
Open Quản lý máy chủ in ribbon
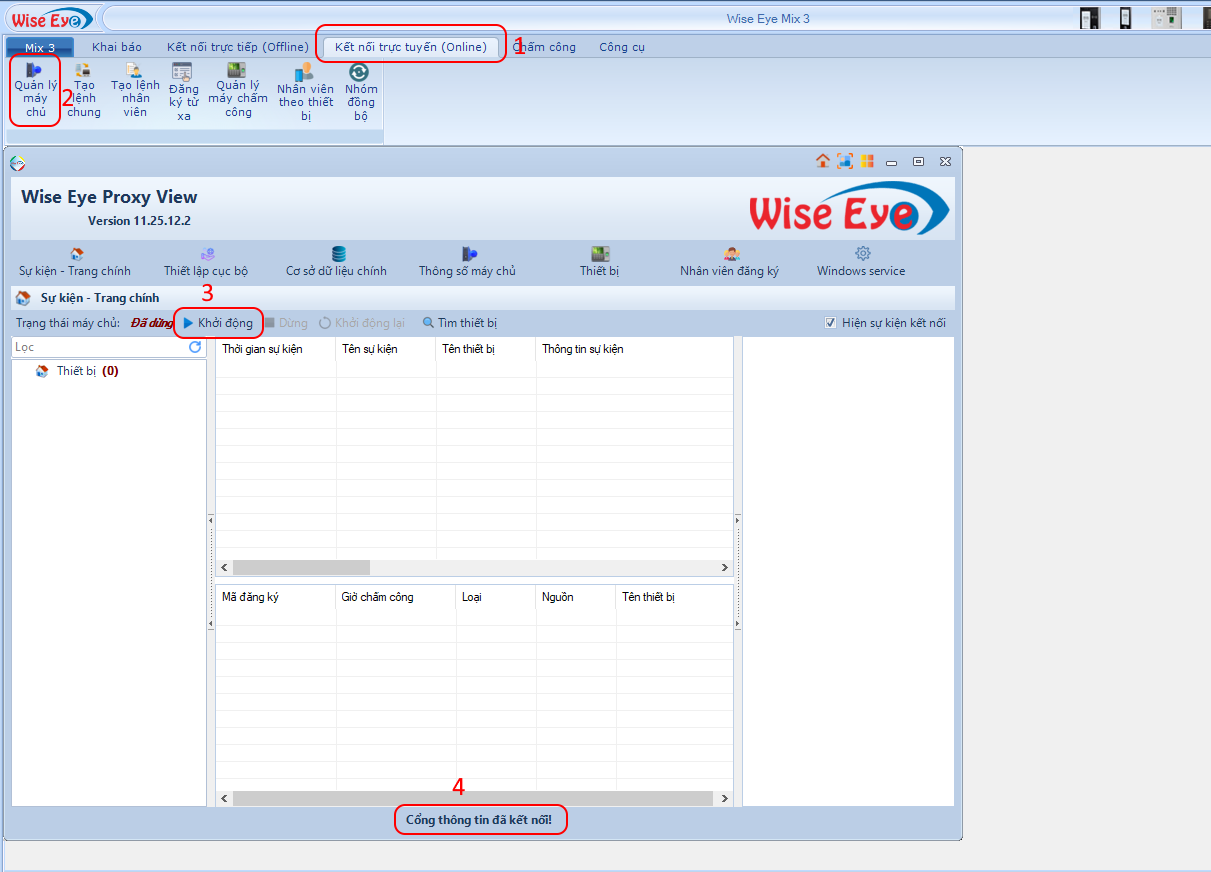(35, 88)
